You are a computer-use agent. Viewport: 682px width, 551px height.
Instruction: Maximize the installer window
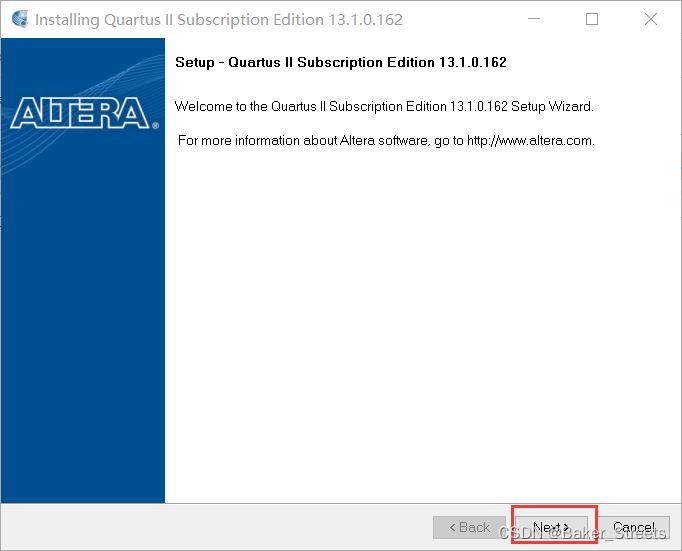[592, 19]
